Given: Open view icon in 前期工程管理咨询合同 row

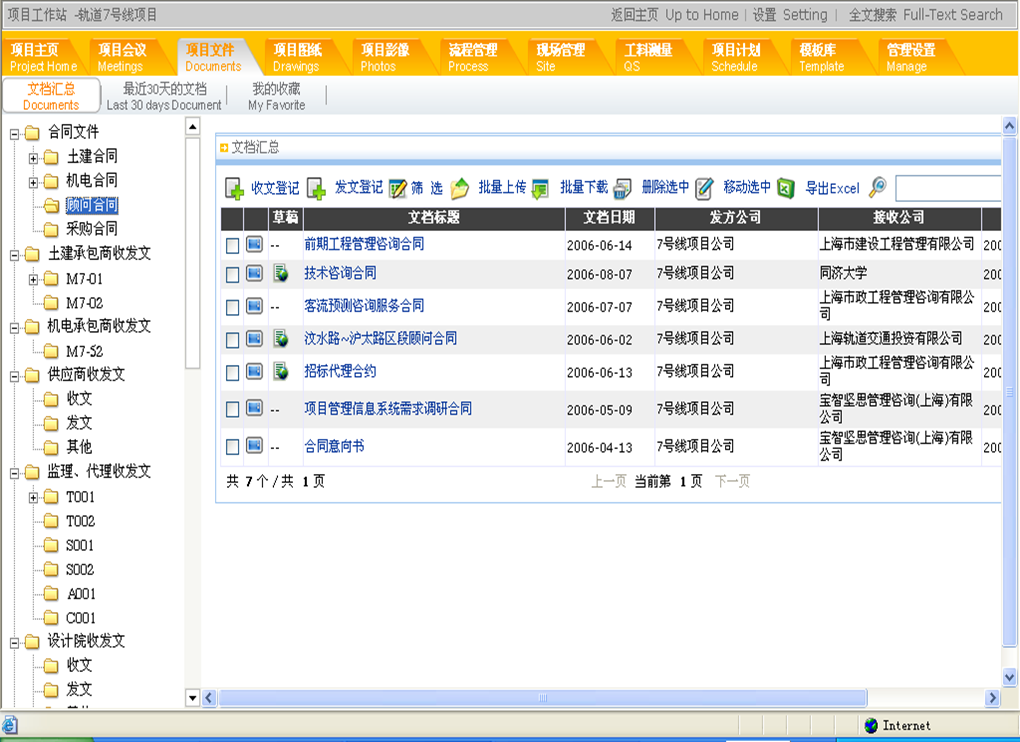Looking at the screenshot, I should (254, 245).
